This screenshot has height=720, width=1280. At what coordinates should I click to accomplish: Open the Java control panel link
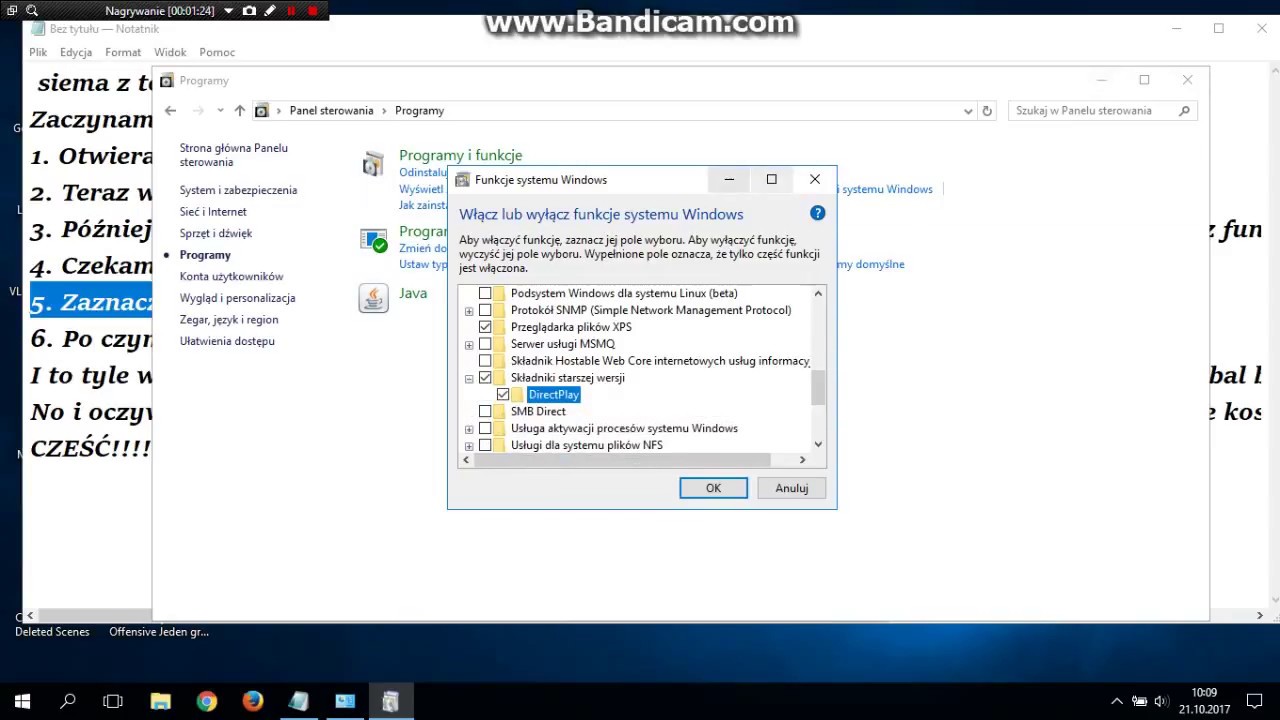click(x=413, y=293)
